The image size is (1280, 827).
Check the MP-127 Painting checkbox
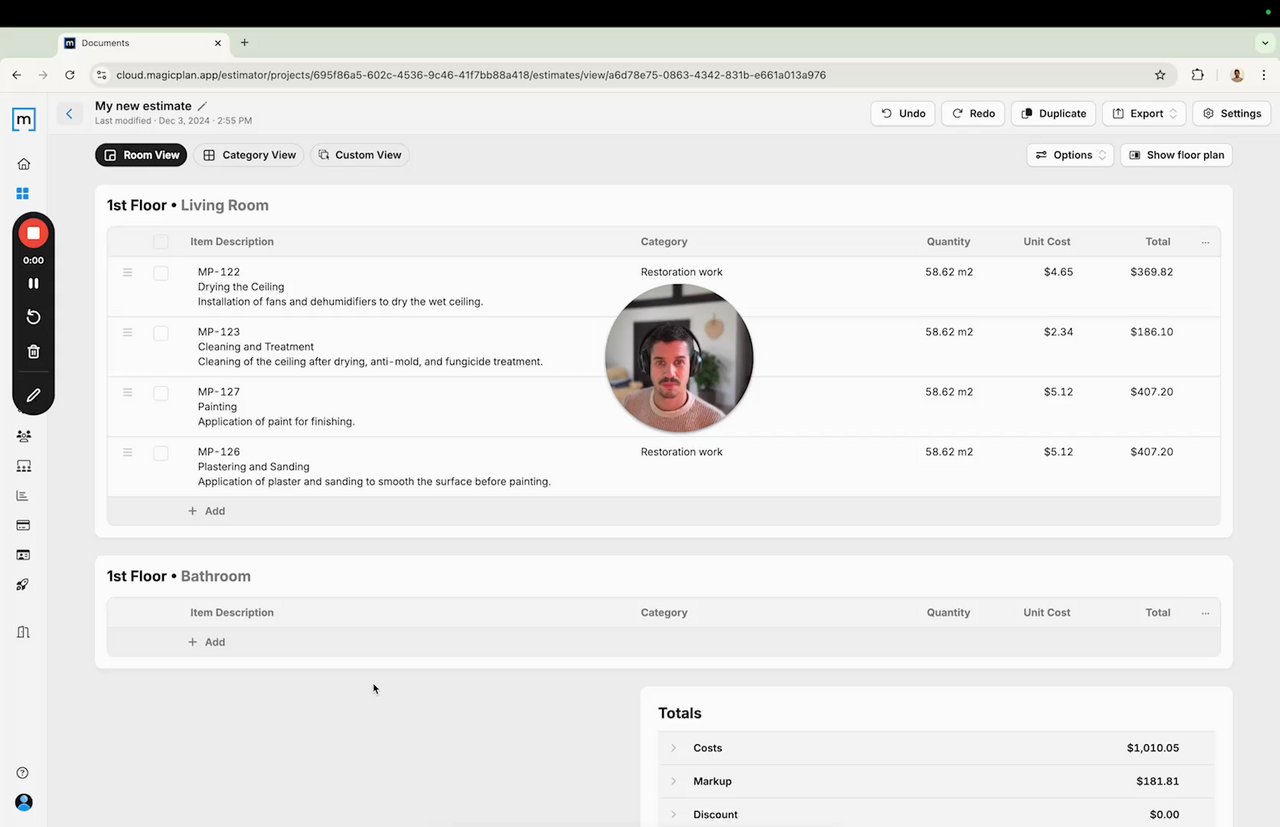tap(161, 393)
